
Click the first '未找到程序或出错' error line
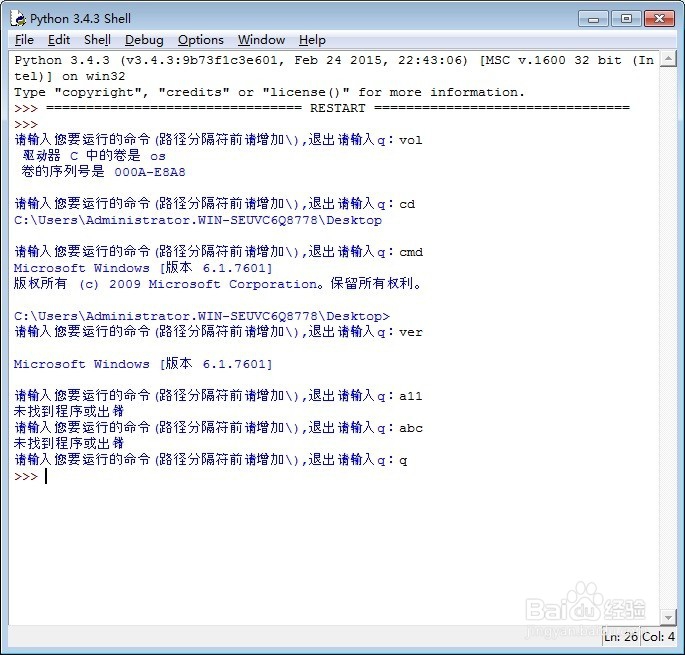(69, 411)
